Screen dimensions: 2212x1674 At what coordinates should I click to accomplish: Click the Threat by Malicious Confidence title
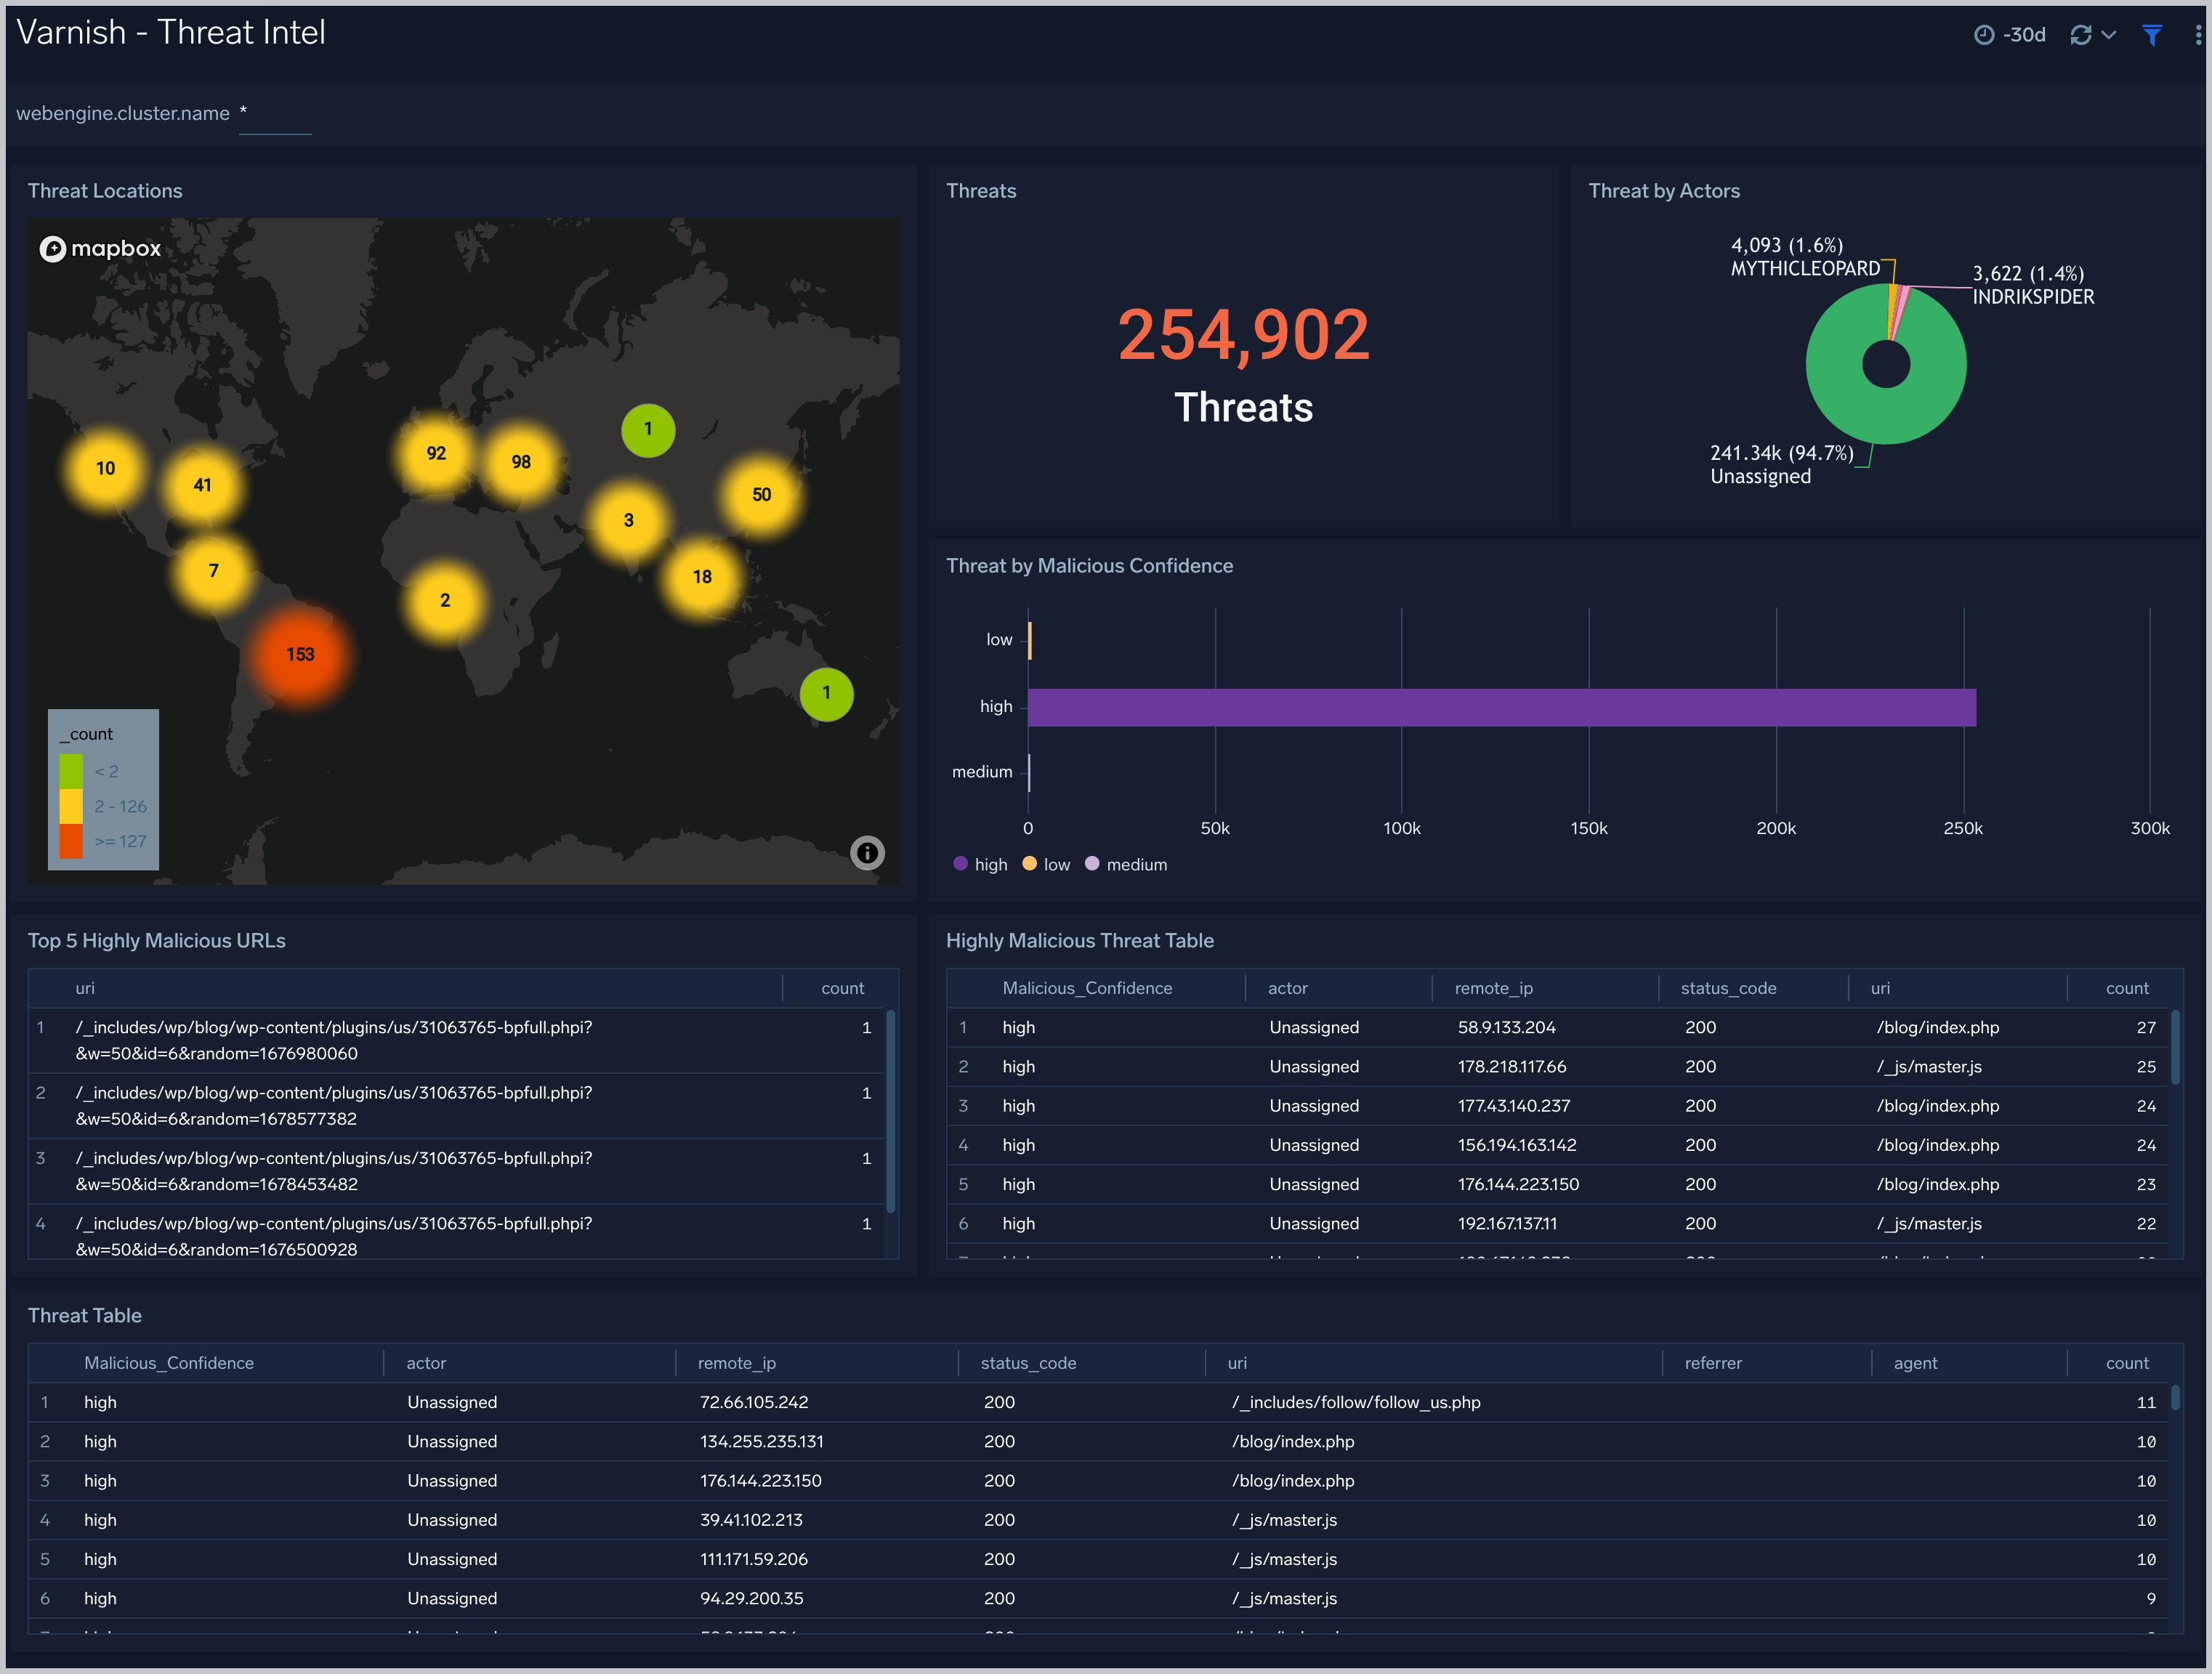(x=1089, y=566)
